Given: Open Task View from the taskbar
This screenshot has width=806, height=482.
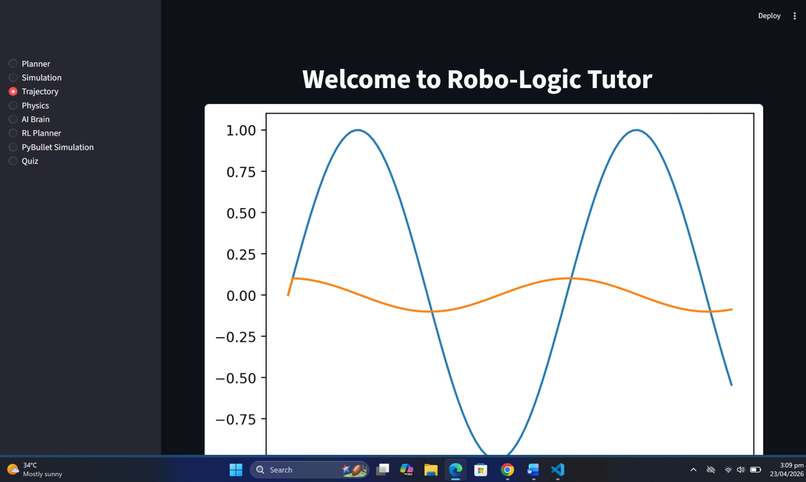Looking at the screenshot, I should [x=382, y=470].
